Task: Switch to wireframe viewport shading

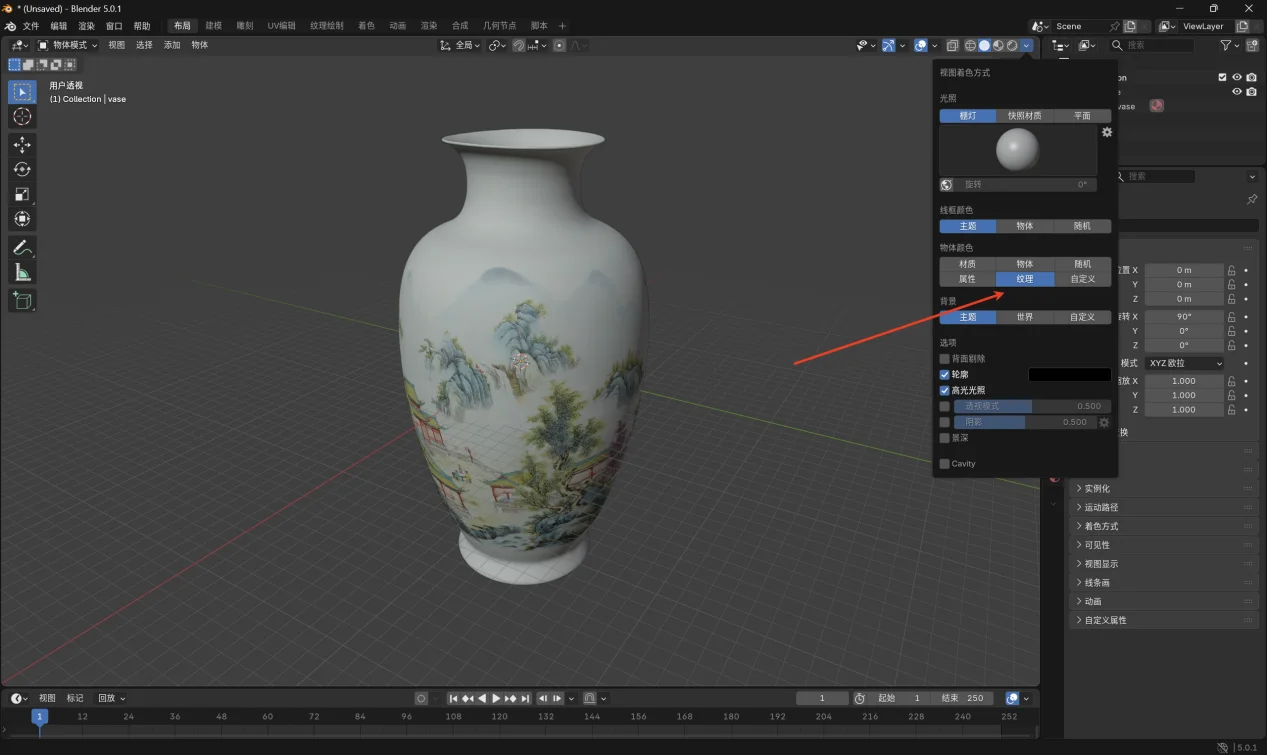Action: 969,45
